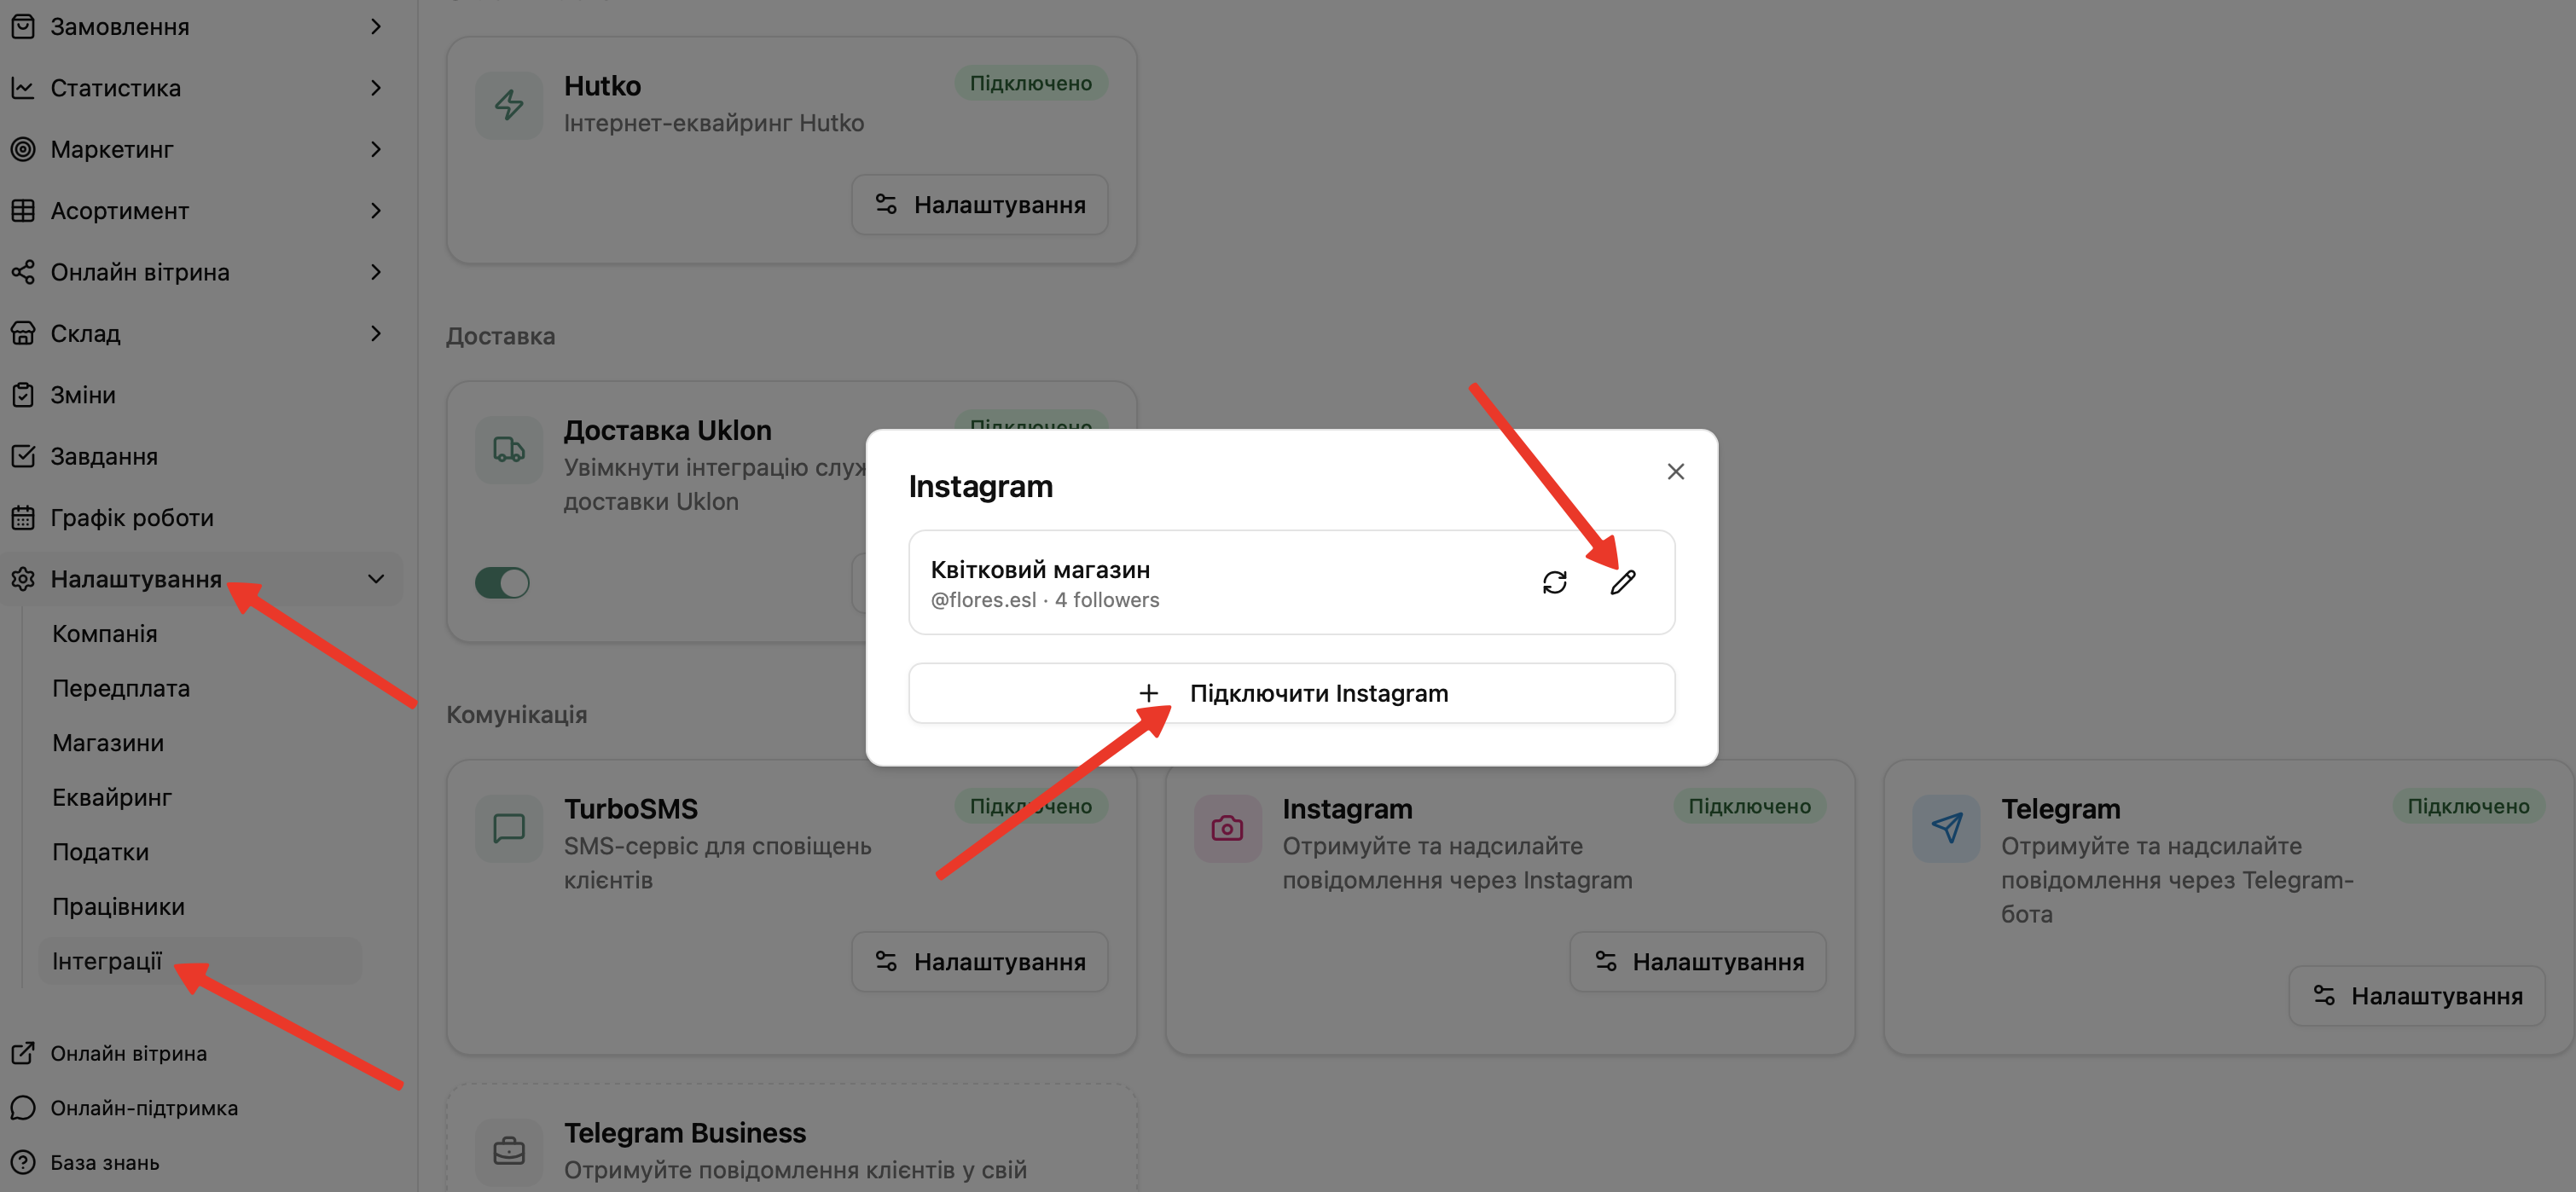
Task: Click the Маркетинг target icon
Action: click(23, 149)
